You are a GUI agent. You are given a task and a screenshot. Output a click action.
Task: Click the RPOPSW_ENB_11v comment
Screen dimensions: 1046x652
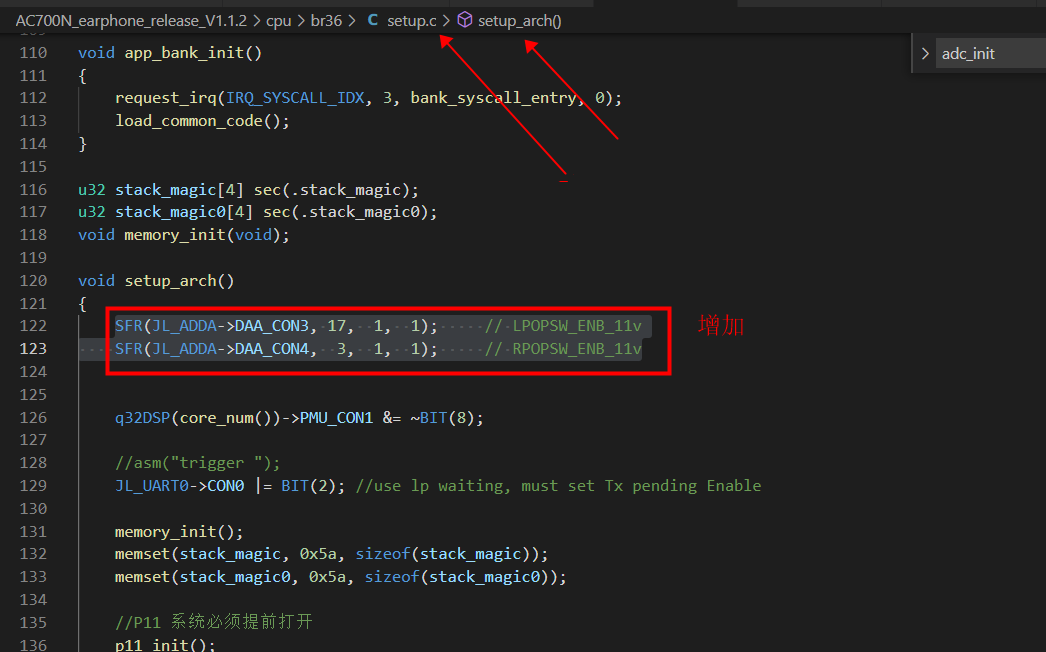[563, 349]
